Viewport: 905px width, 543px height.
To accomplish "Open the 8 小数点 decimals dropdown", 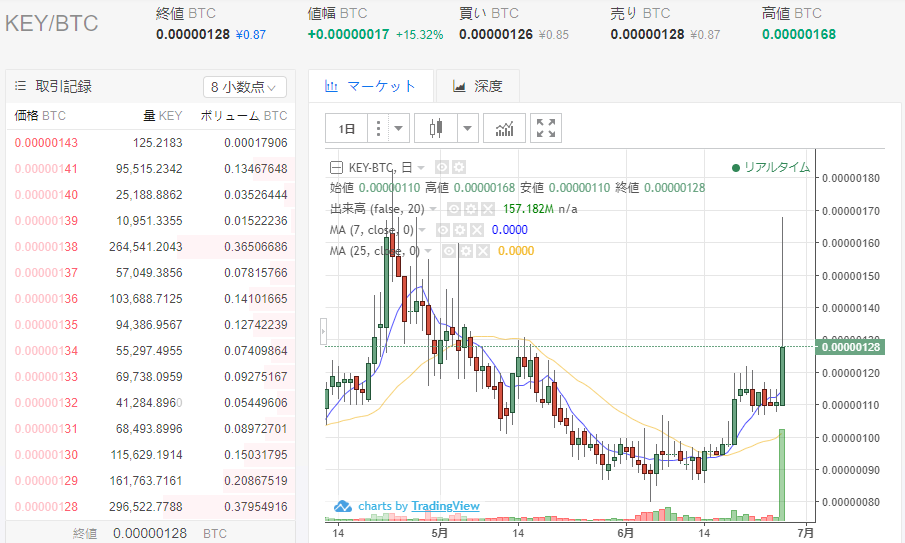I will pyautogui.click(x=245, y=87).
